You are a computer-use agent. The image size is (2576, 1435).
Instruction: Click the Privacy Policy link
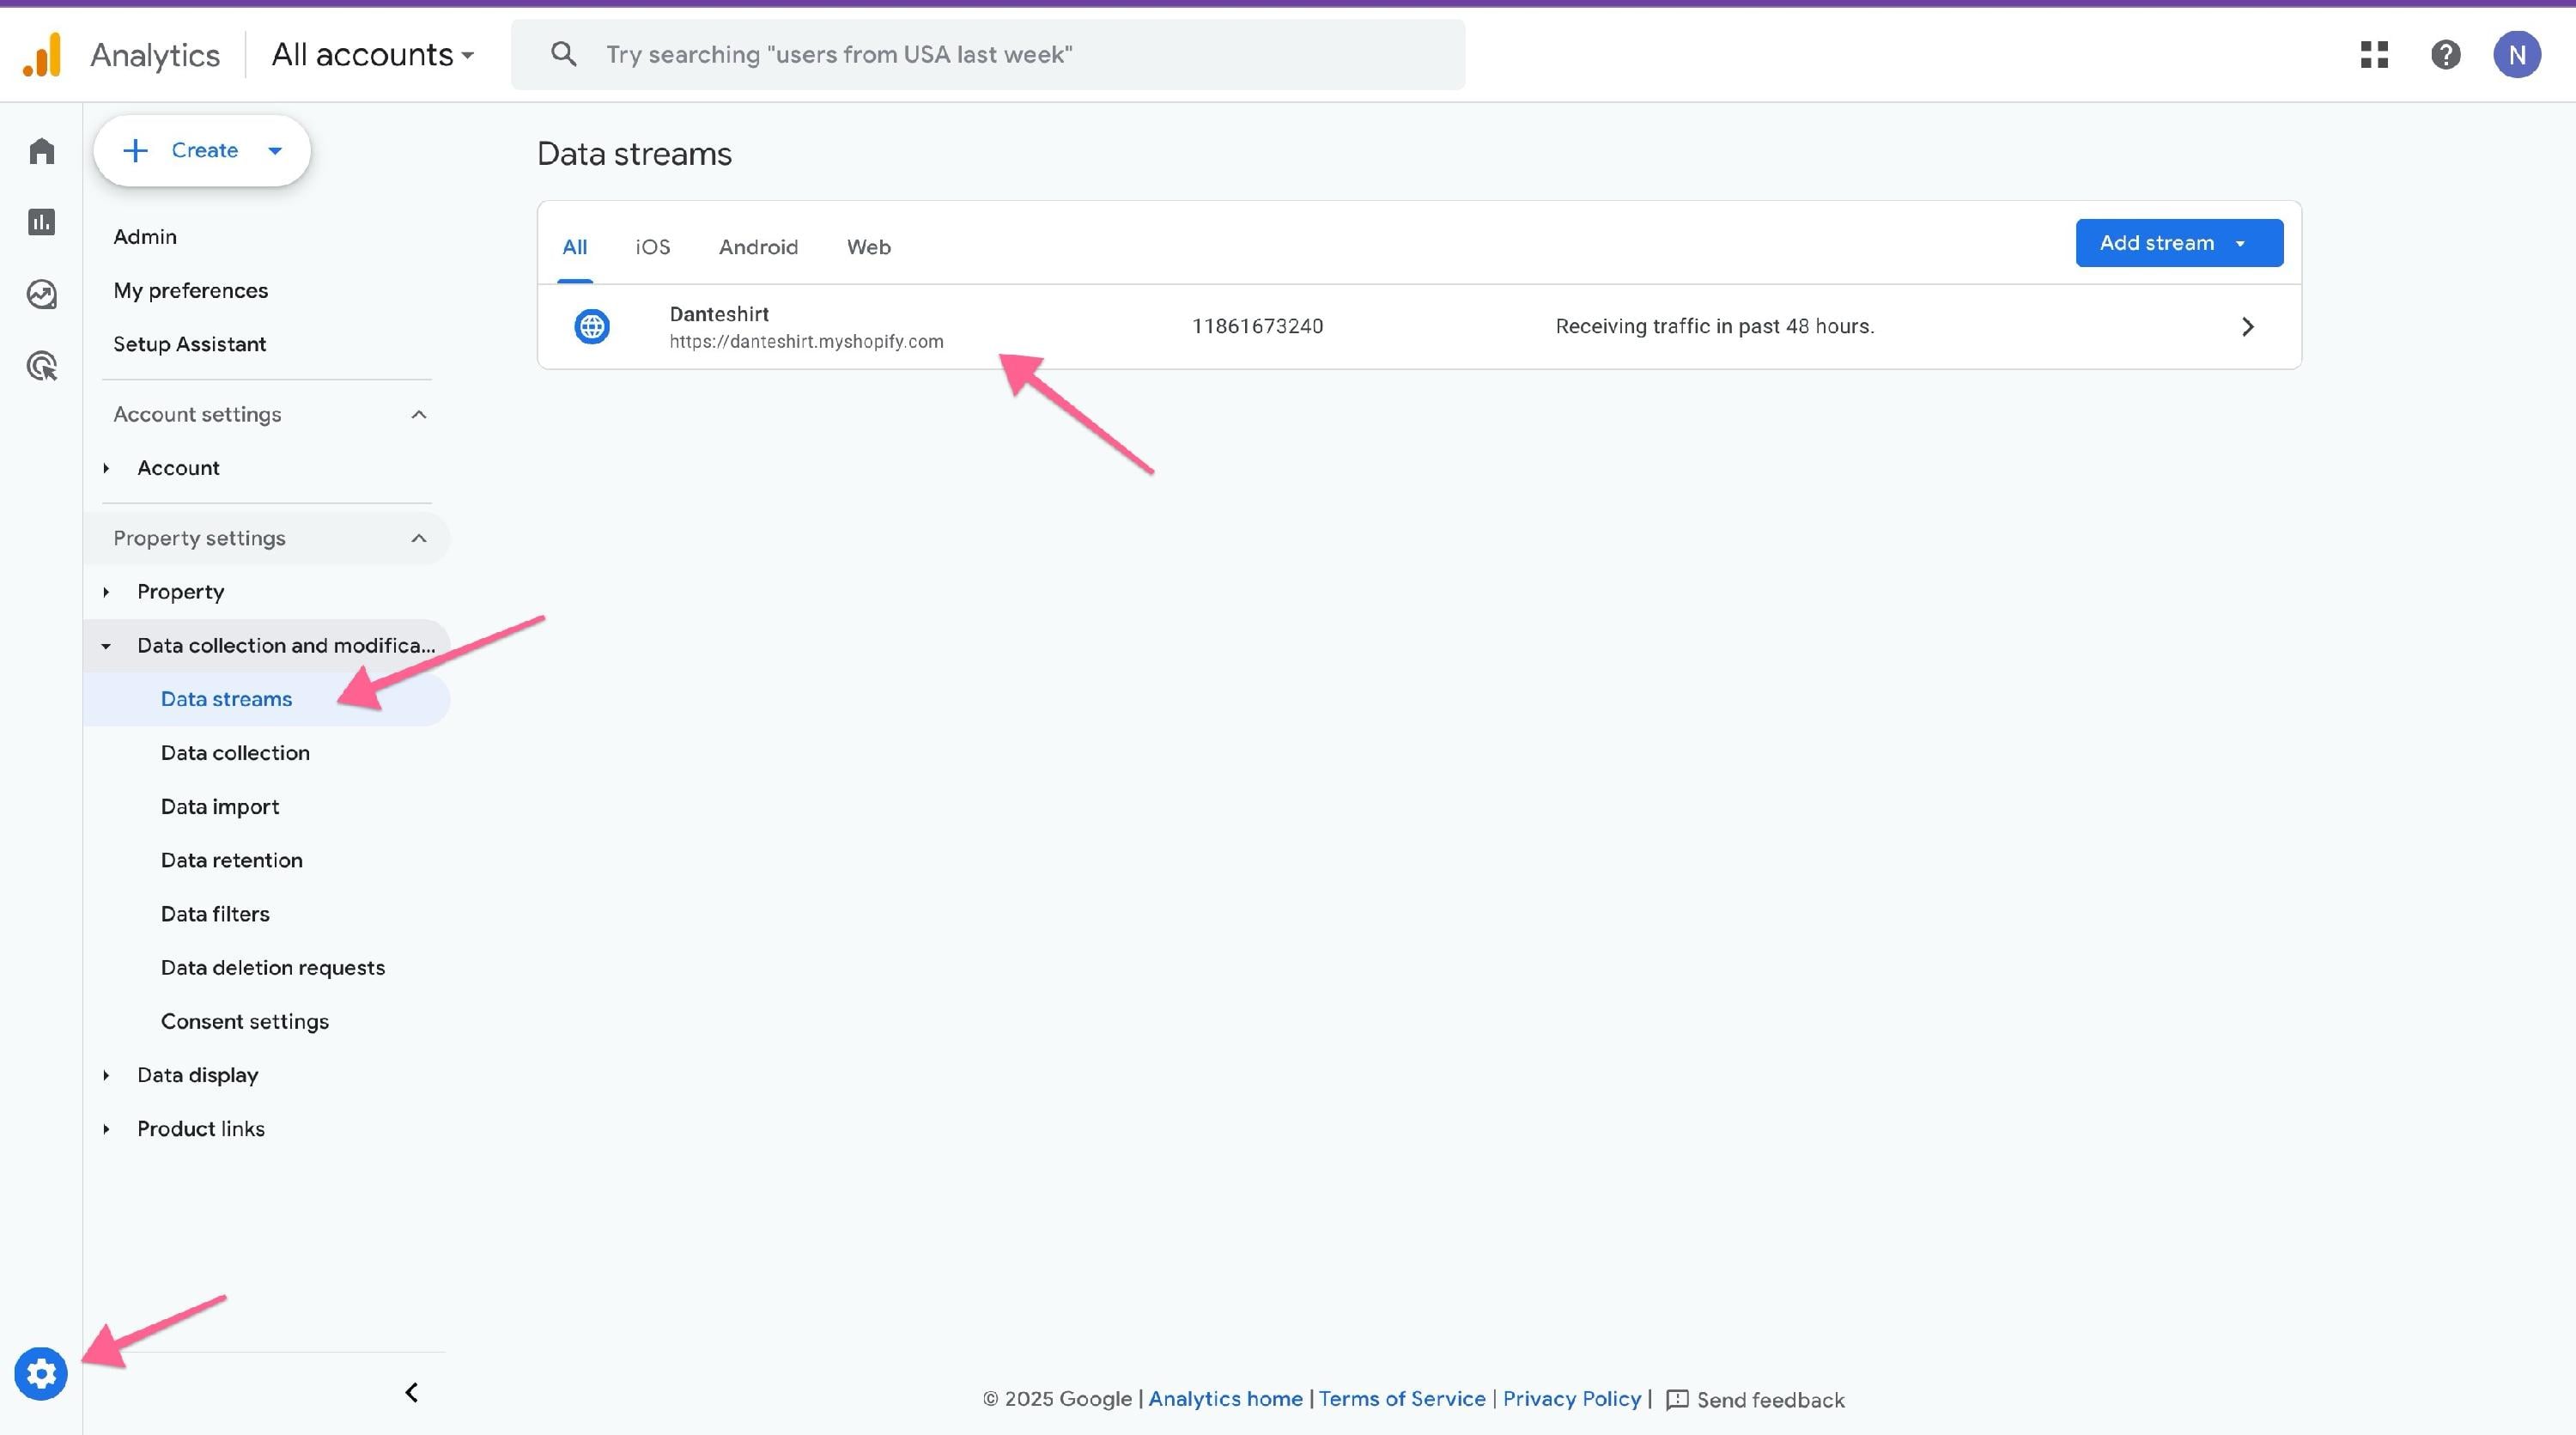1572,1399
